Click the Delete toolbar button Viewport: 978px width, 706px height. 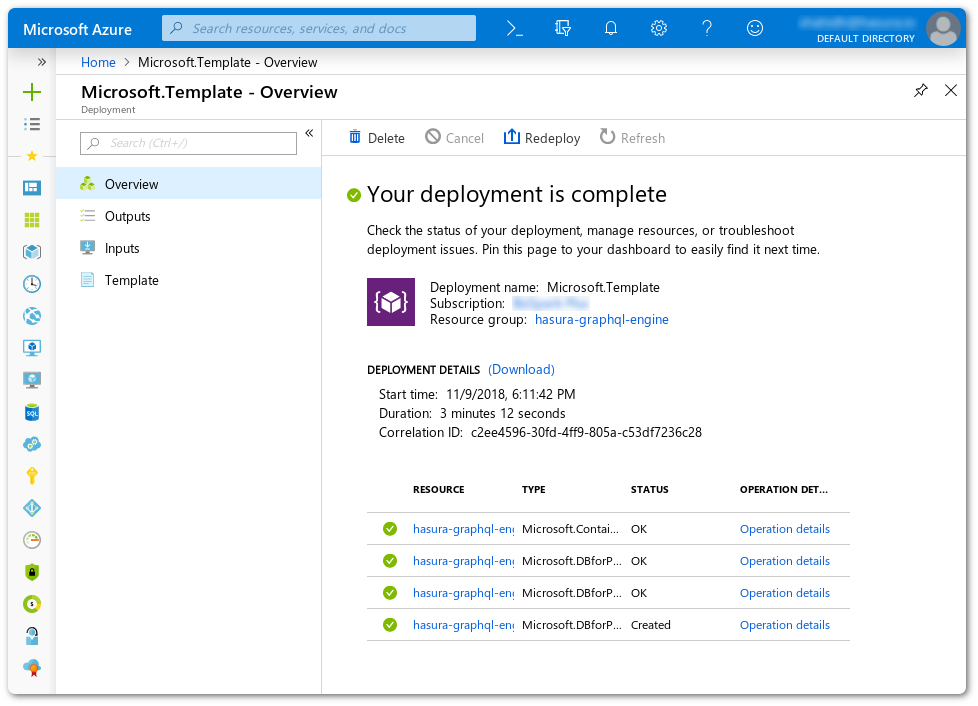[376, 138]
